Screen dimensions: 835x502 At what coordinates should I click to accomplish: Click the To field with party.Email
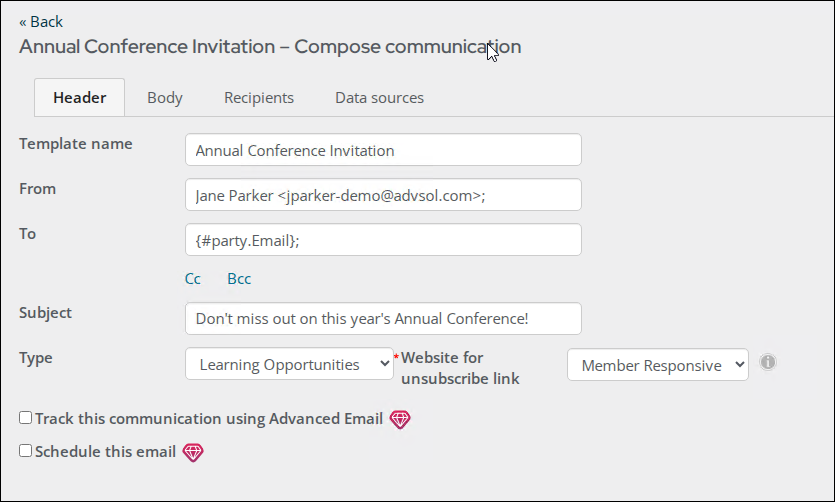click(383, 240)
